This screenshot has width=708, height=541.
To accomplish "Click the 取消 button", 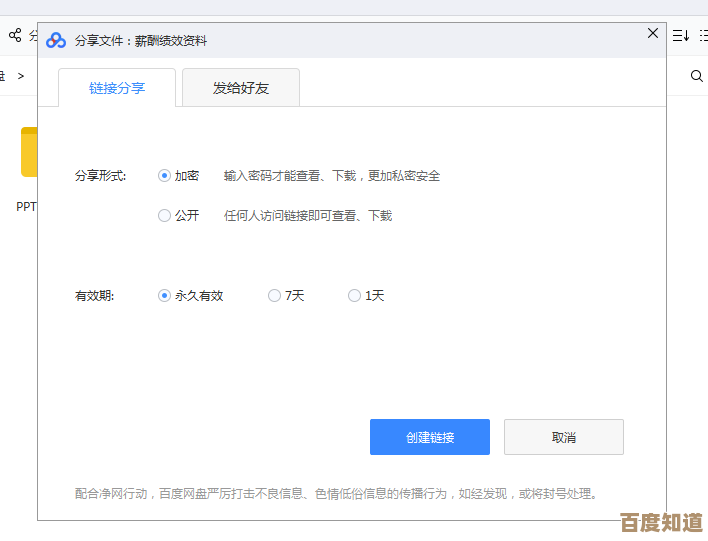I will pyautogui.click(x=564, y=437).
